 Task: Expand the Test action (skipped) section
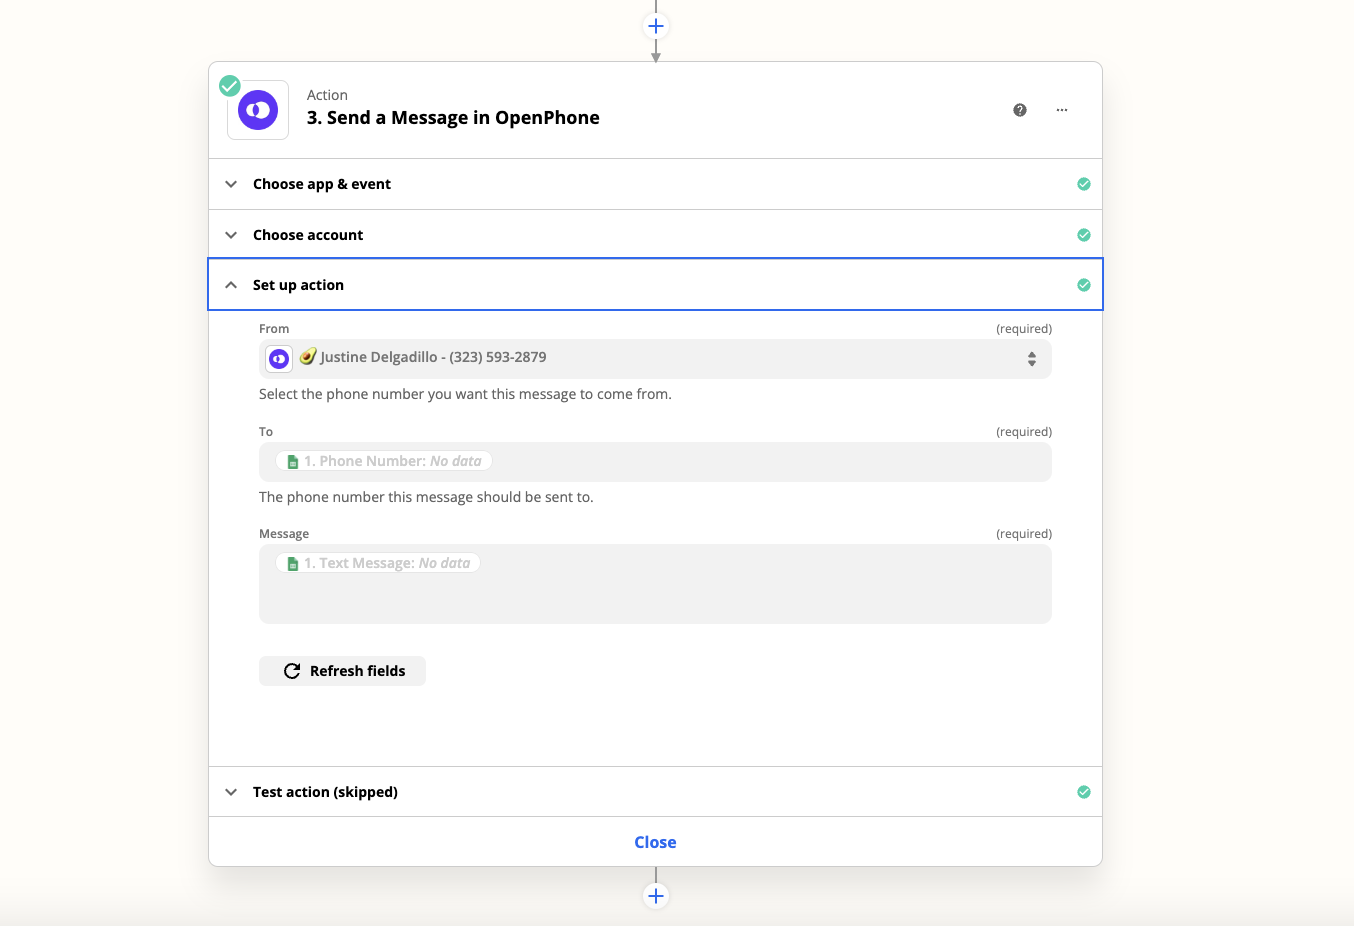coord(655,792)
